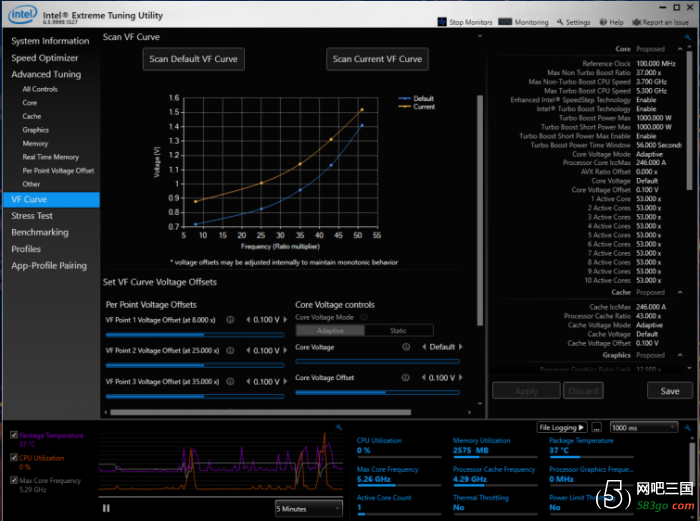
Task: Show info for Core Voltage setting
Action: [x=406, y=347]
